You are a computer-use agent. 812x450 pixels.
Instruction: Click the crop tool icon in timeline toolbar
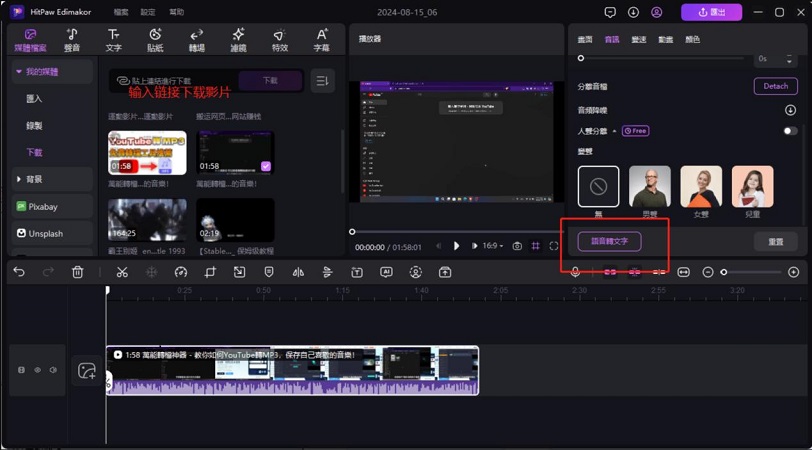[210, 272]
